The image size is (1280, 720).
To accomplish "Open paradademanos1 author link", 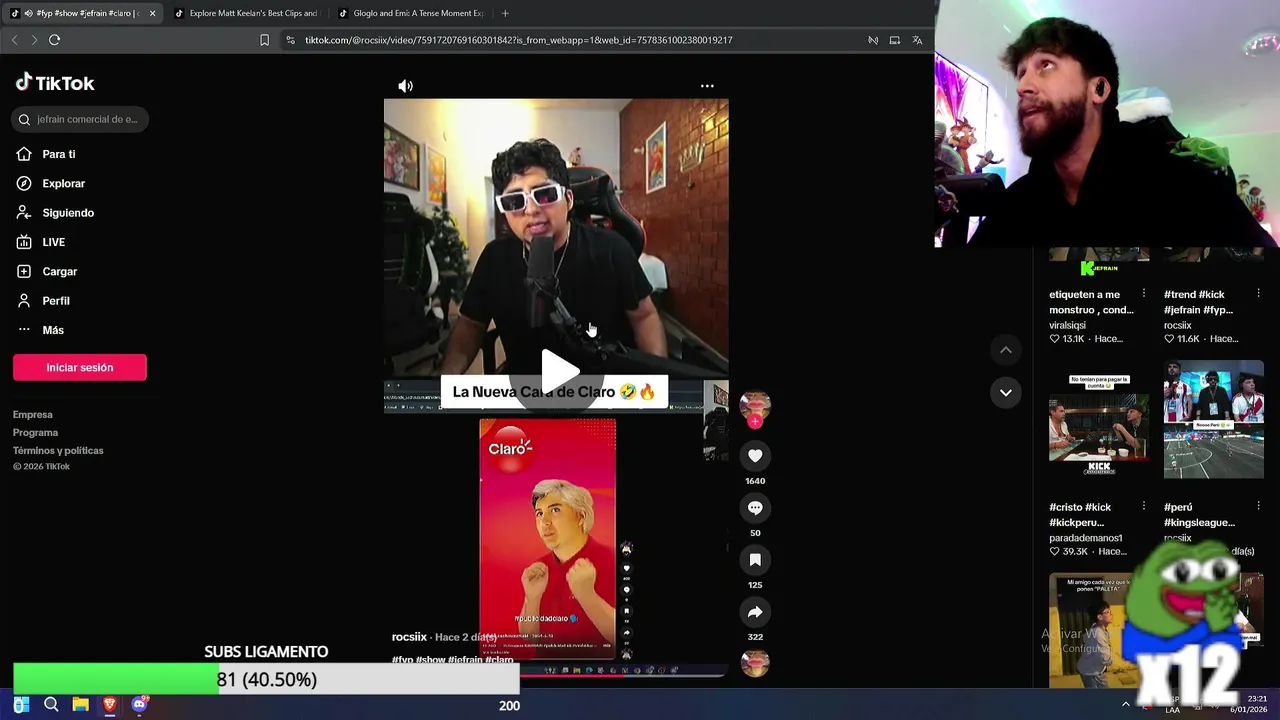I will (1085, 538).
